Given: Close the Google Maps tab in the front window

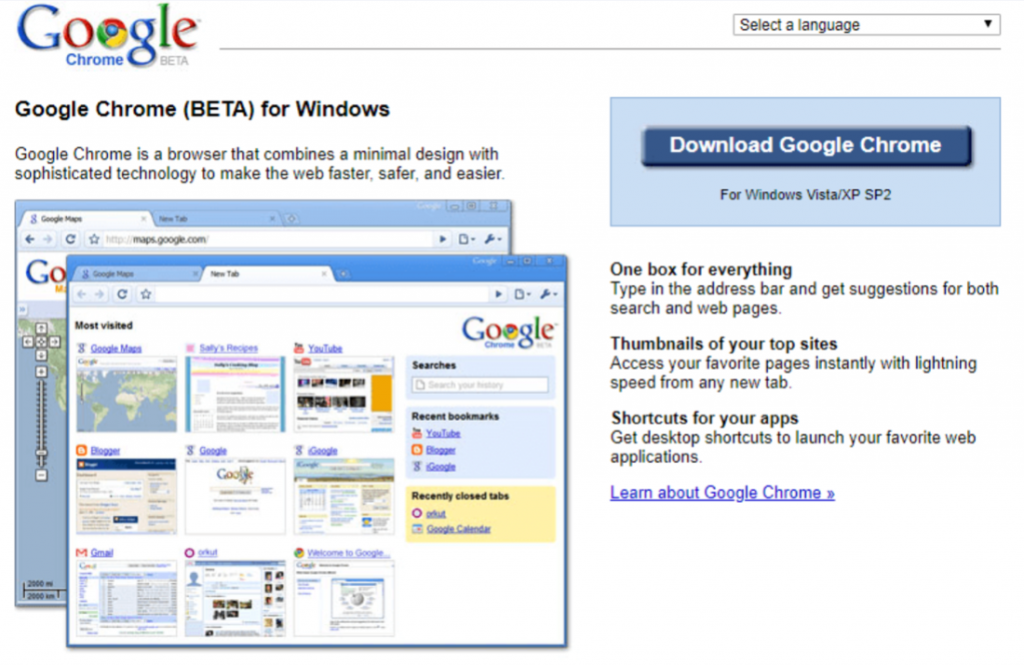Looking at the screenshot, I should point(195,274).
